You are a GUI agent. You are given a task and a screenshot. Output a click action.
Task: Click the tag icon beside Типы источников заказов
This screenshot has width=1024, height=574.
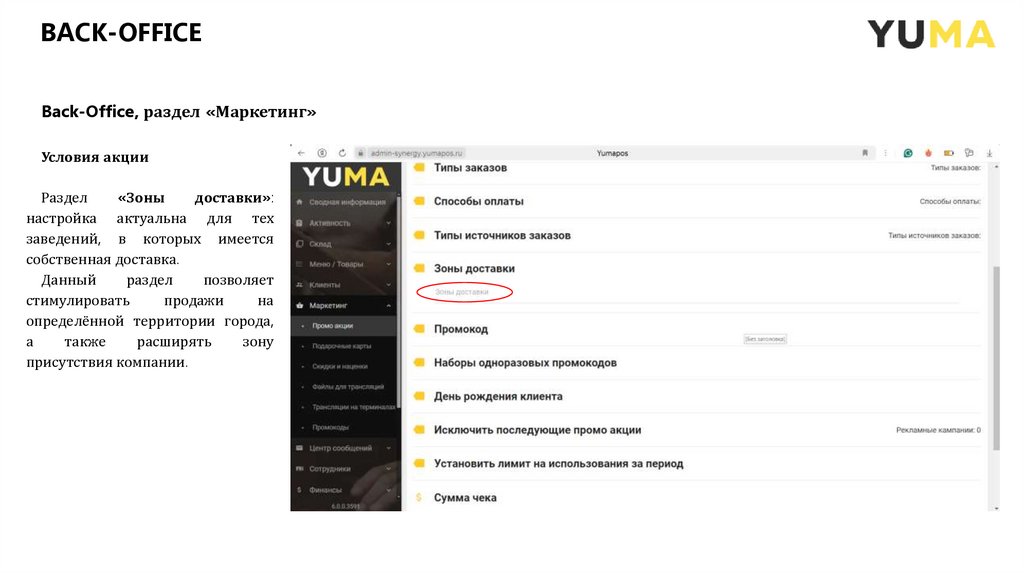click(x=419, y=235)
